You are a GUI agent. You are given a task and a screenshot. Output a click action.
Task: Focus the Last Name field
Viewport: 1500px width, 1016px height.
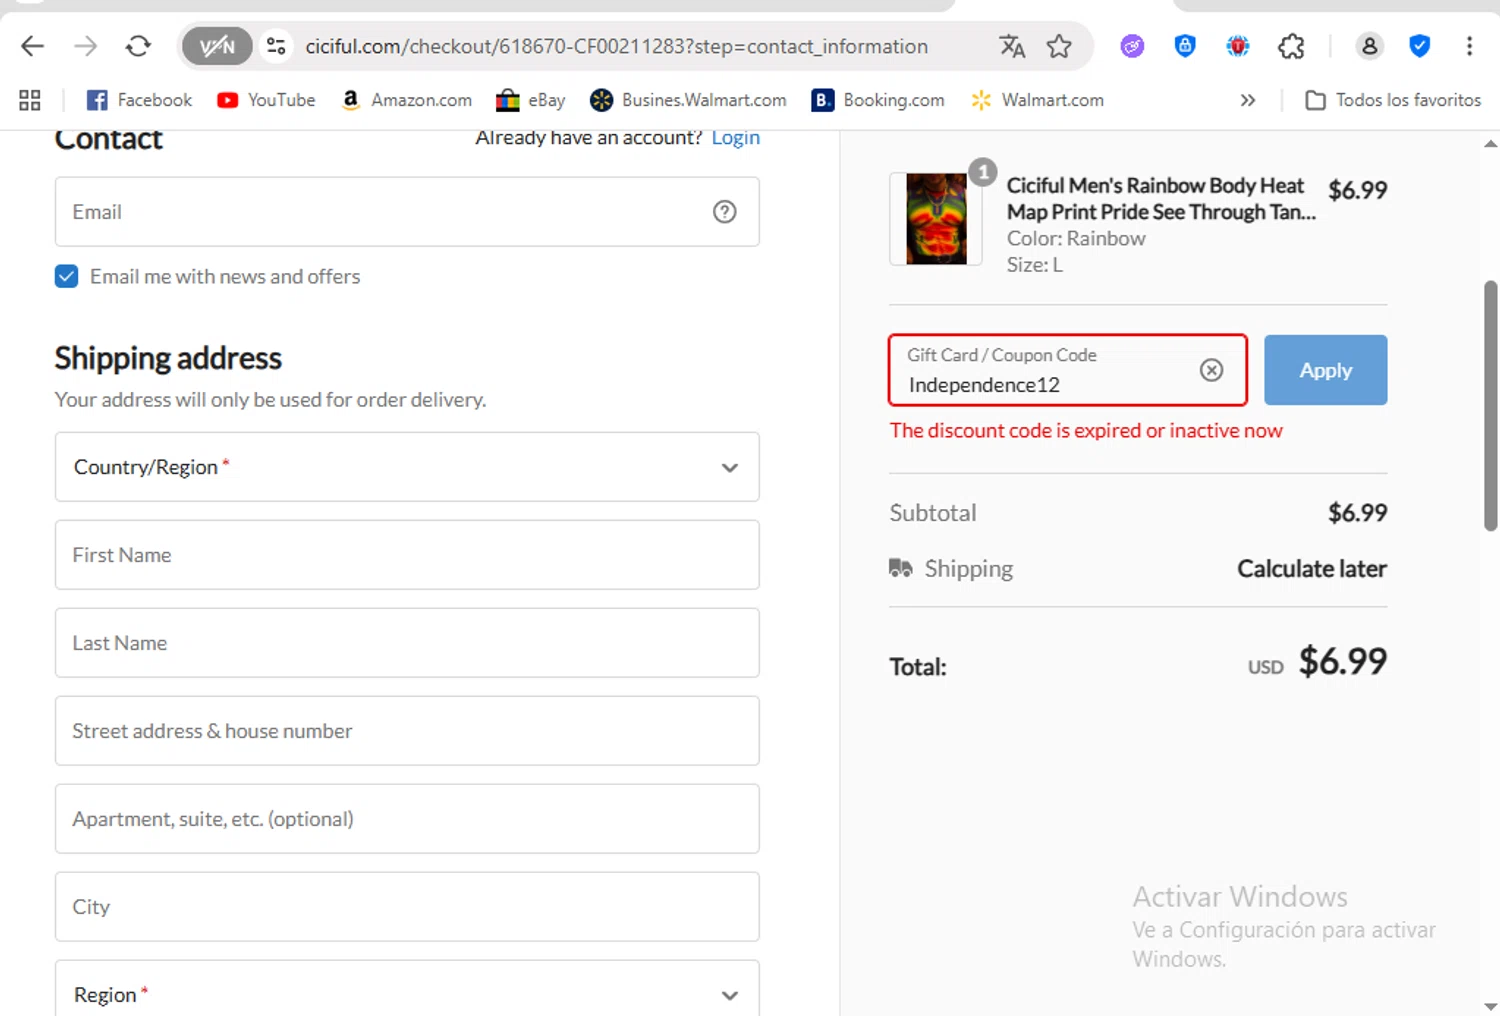click(x=407, y=643)
